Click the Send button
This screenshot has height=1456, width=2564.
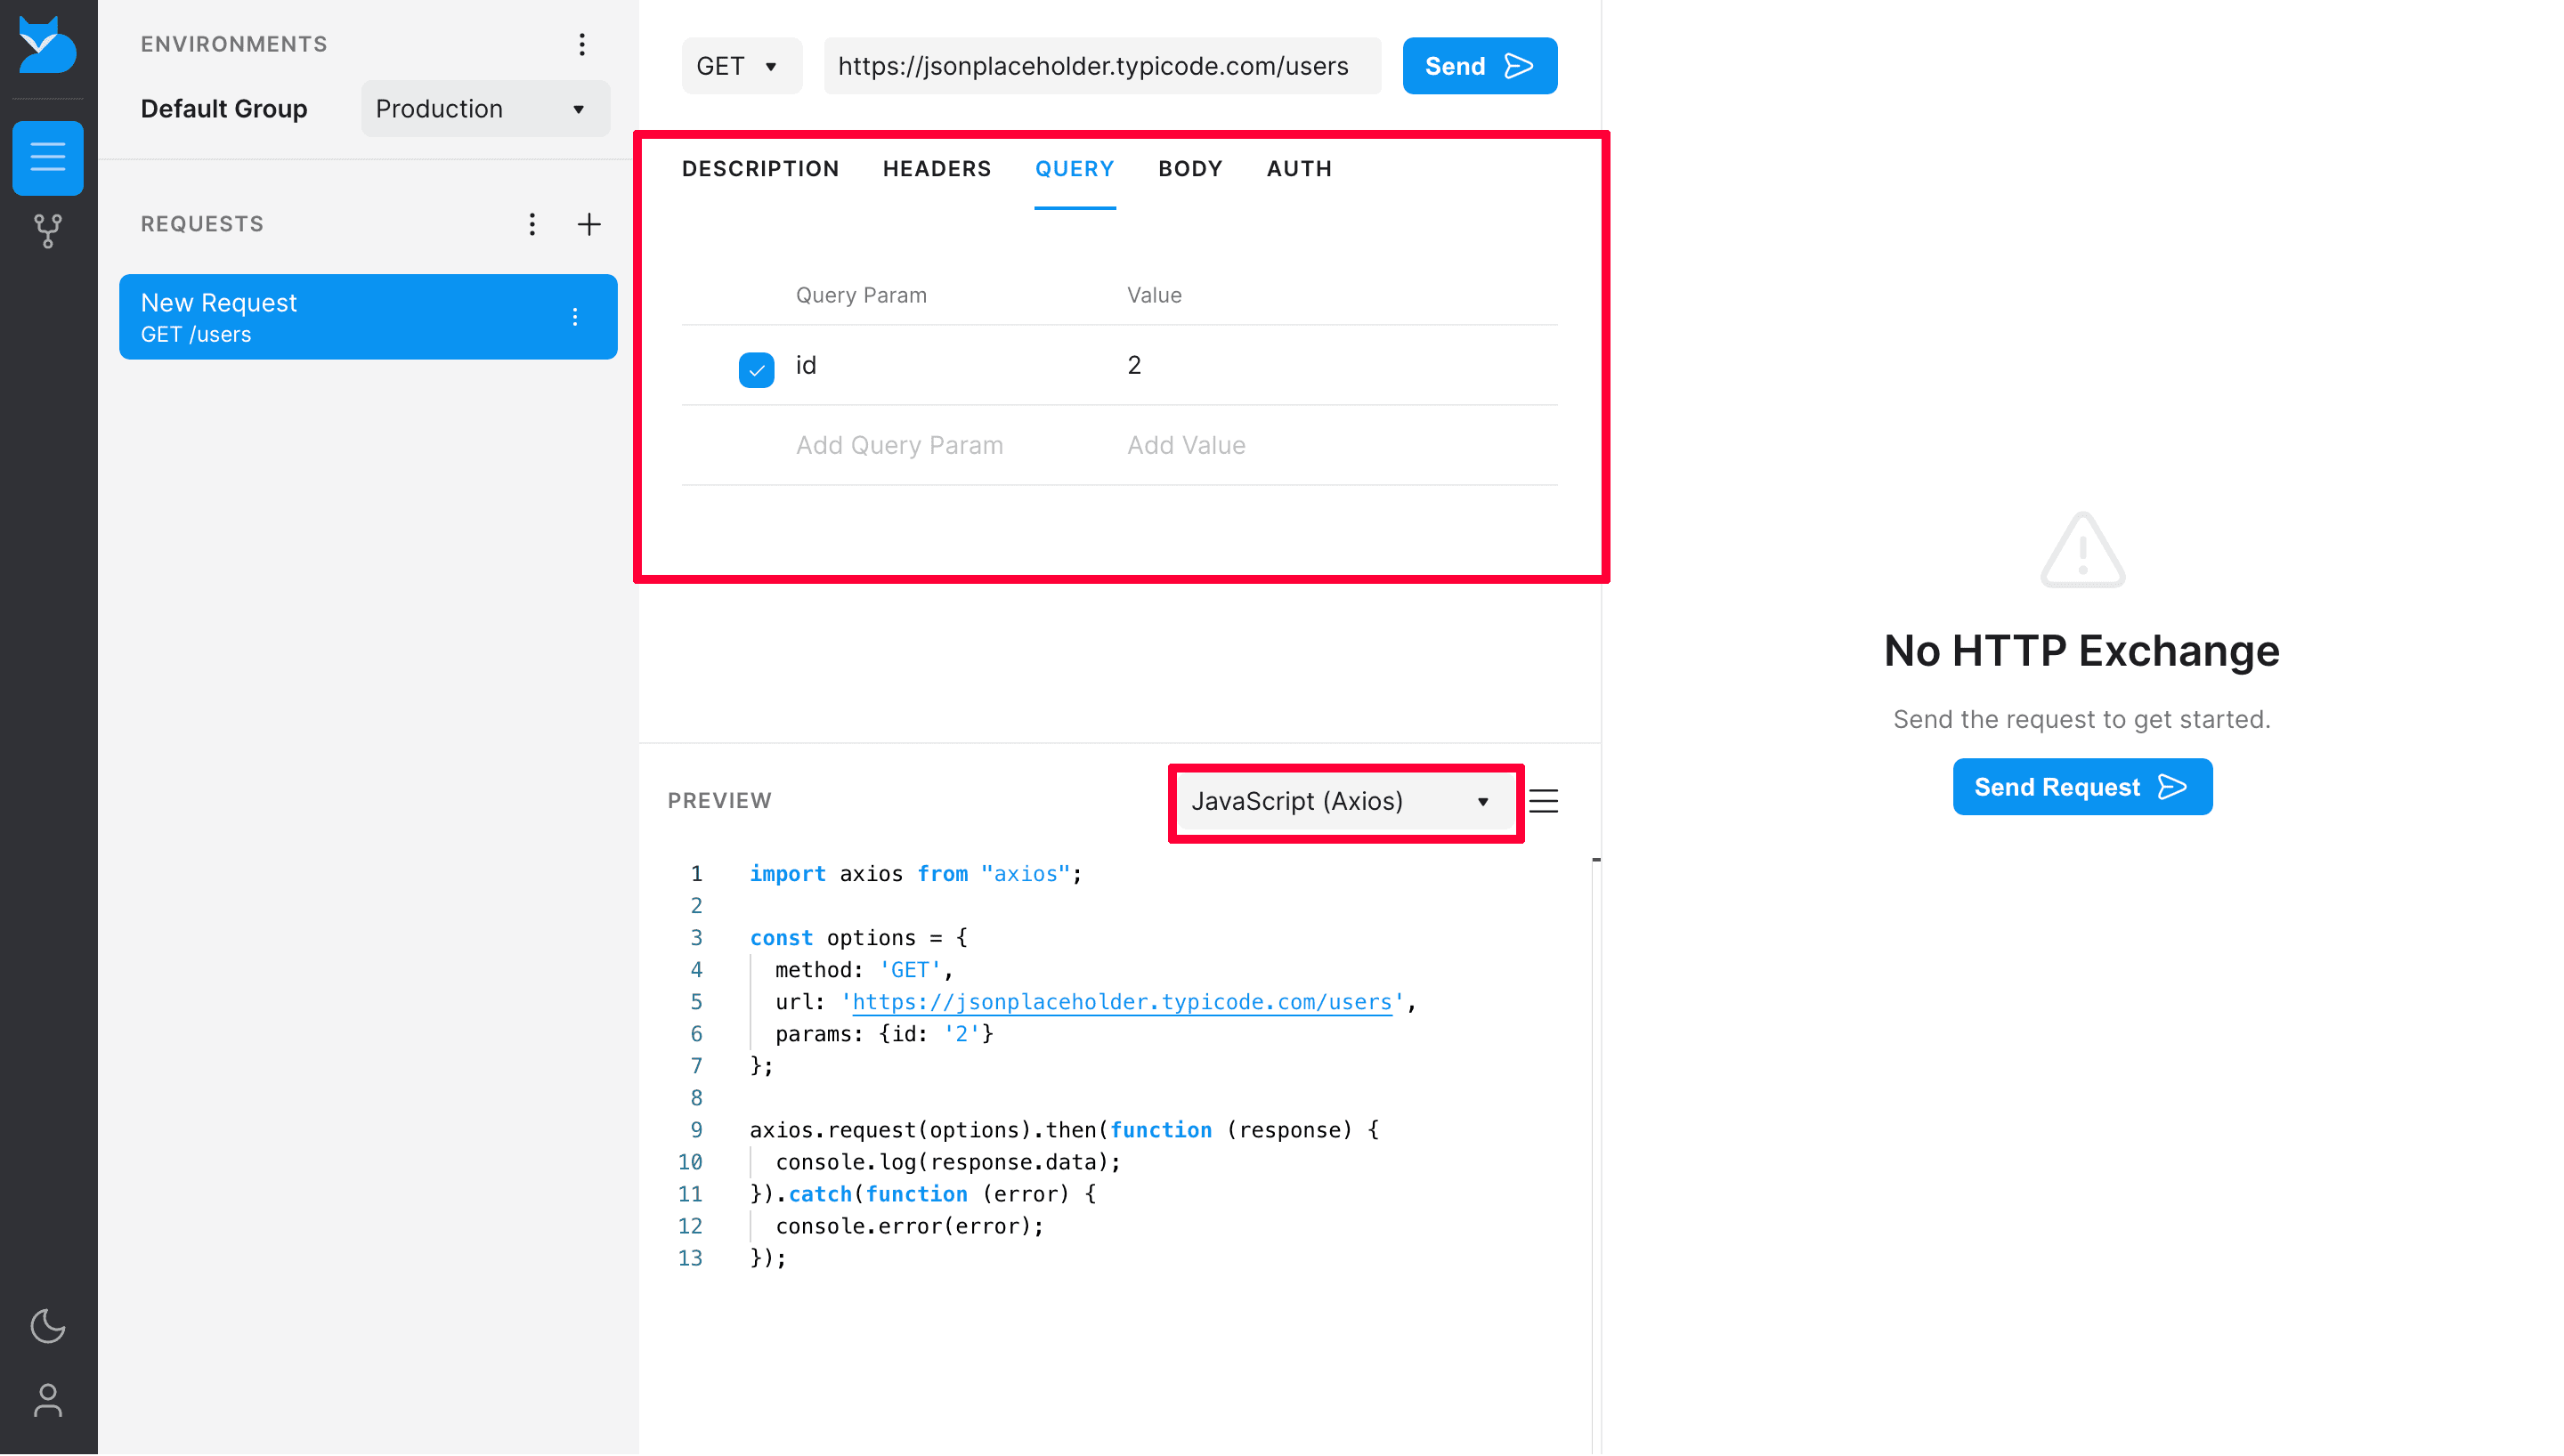click(1479, 65)
